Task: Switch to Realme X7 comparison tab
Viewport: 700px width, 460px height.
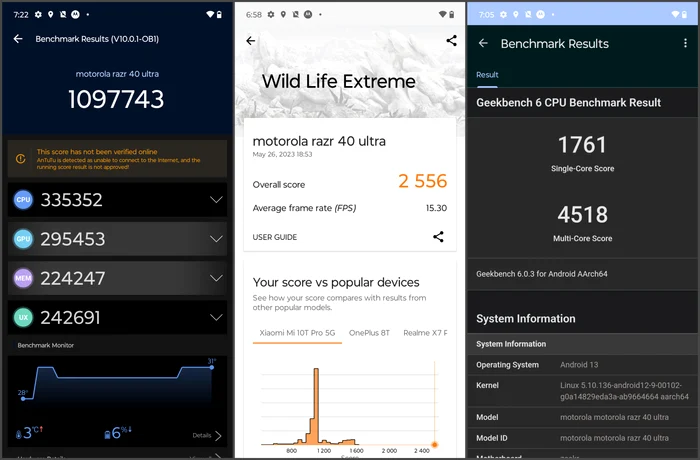Action: [x=425, y=333]
